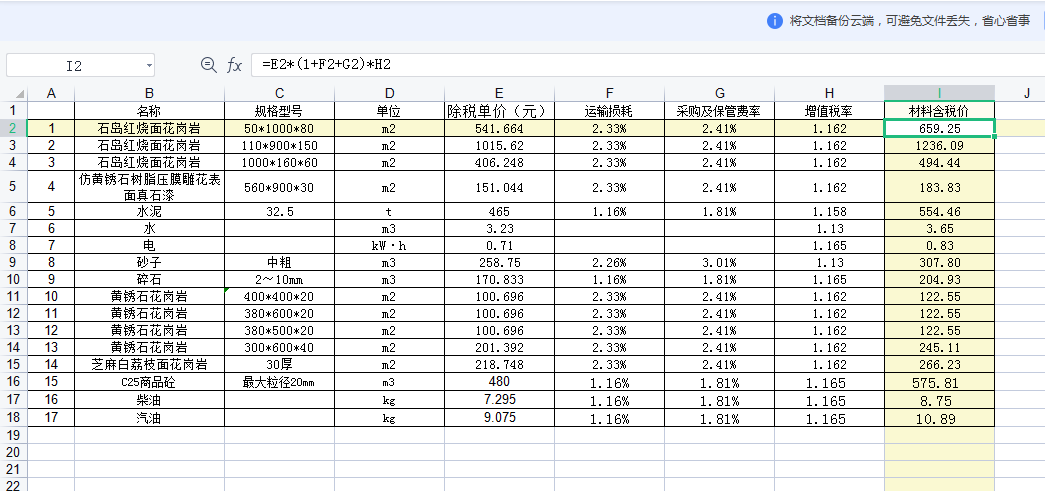Open the Name Box dropdown arrow

click(x=149, y=66)
